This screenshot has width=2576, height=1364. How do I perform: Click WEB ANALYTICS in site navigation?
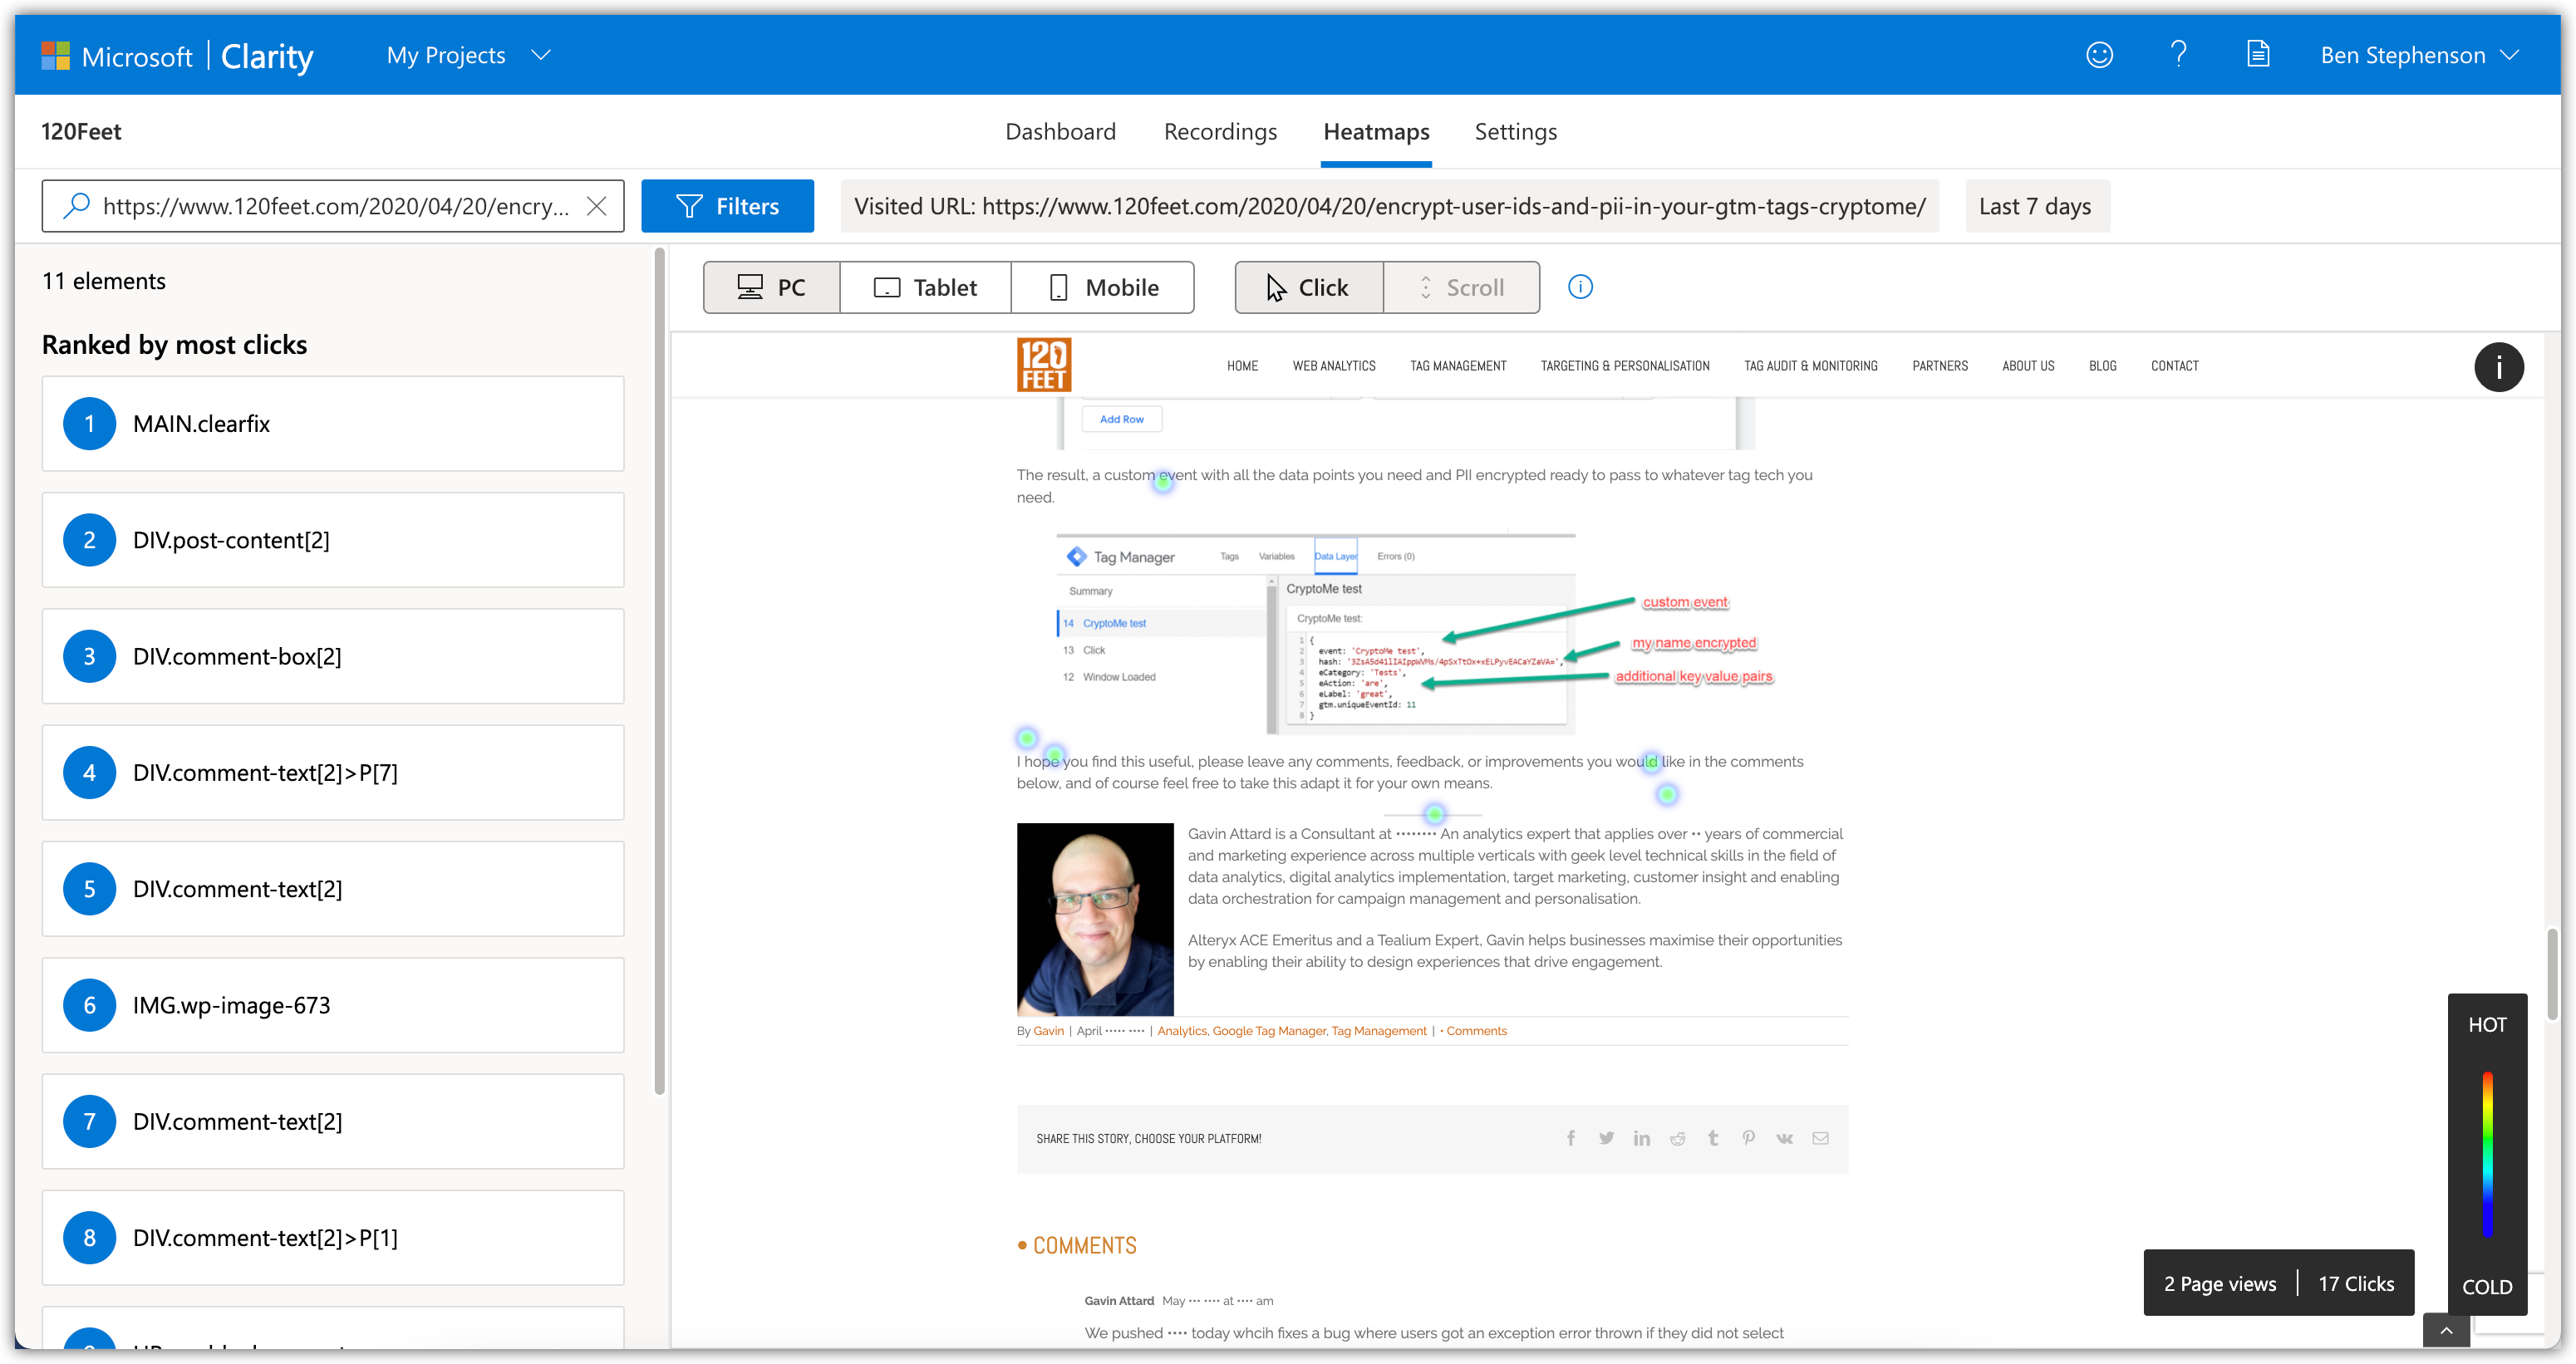tap(1333, 366)
